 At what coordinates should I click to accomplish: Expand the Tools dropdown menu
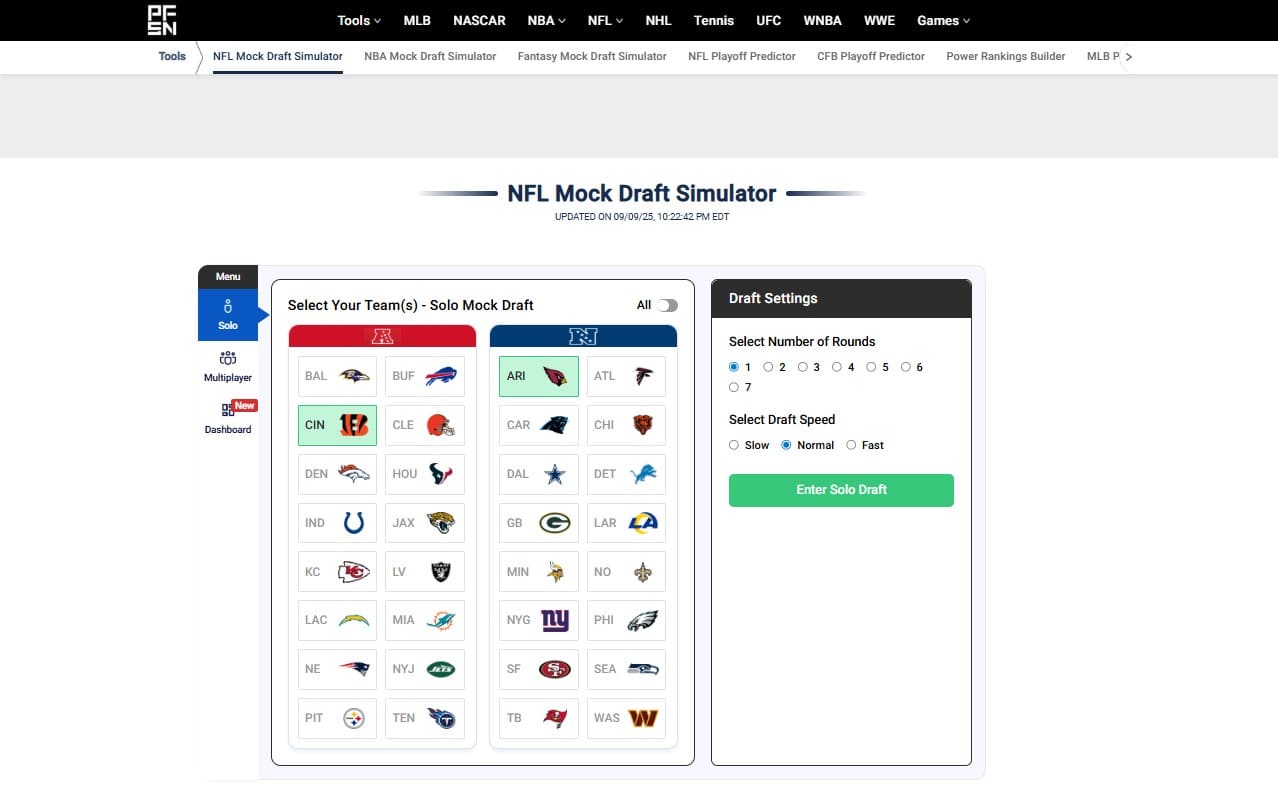[x=359, y=20]
